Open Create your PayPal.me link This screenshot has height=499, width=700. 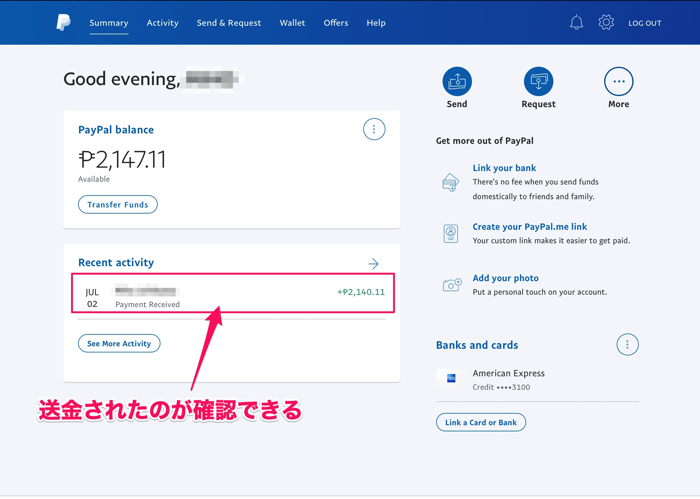tap(530, 227)
